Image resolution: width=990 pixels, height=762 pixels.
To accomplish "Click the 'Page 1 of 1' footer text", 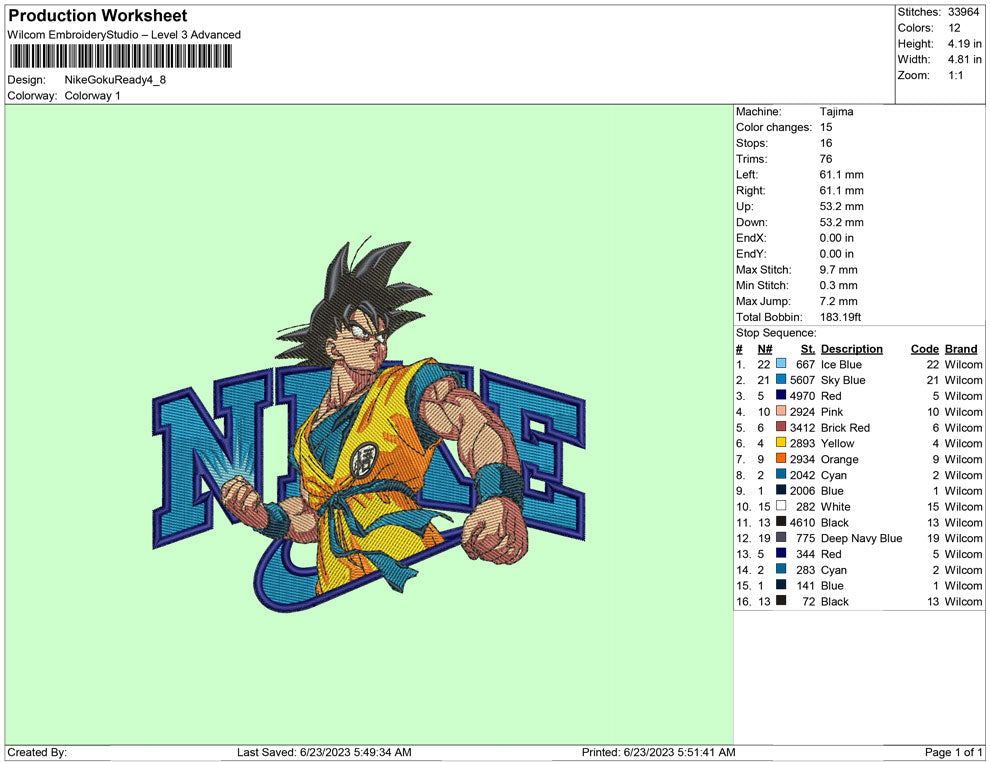I will [x=953, y=752].
